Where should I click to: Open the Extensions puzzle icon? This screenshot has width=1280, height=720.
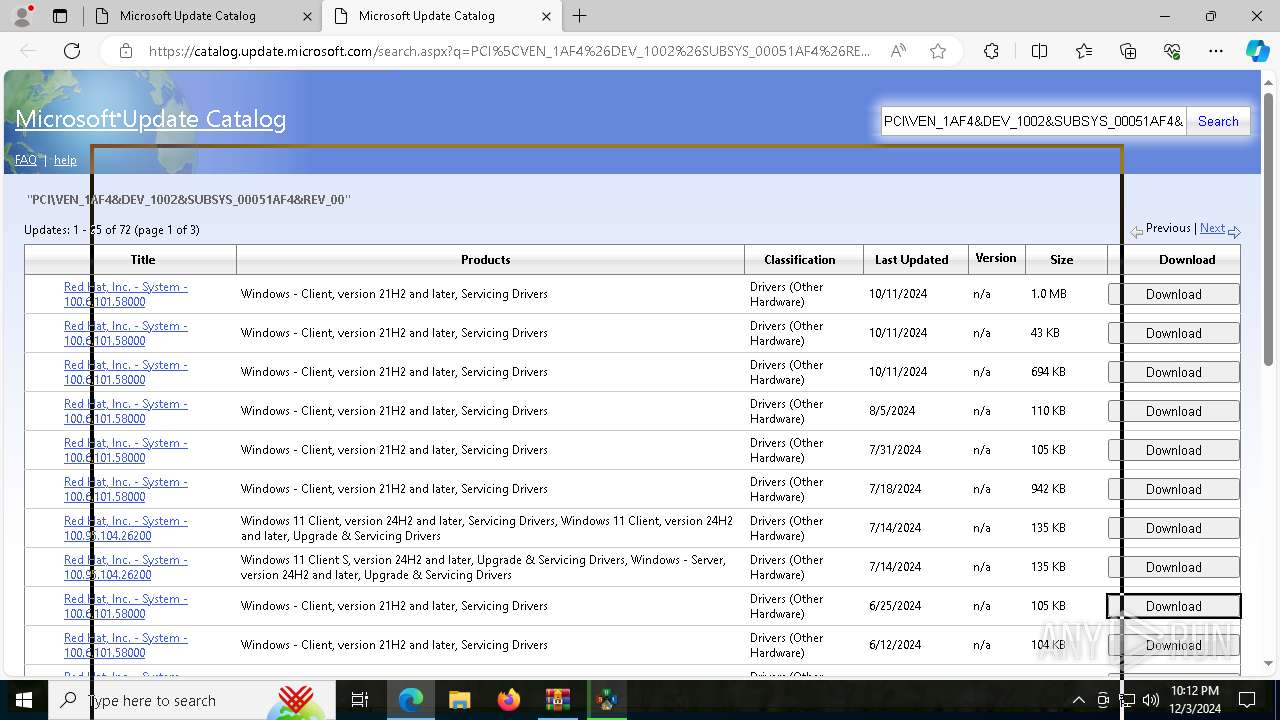[x=991, y=51]
